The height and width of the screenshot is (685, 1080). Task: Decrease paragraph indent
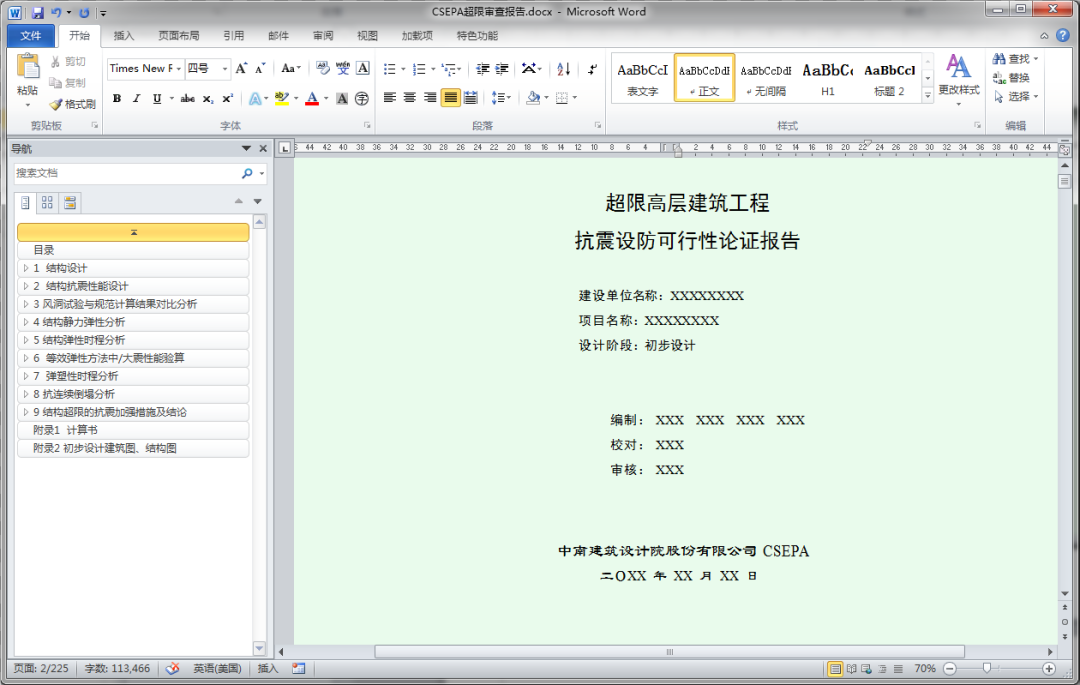[x=483, y=69]
